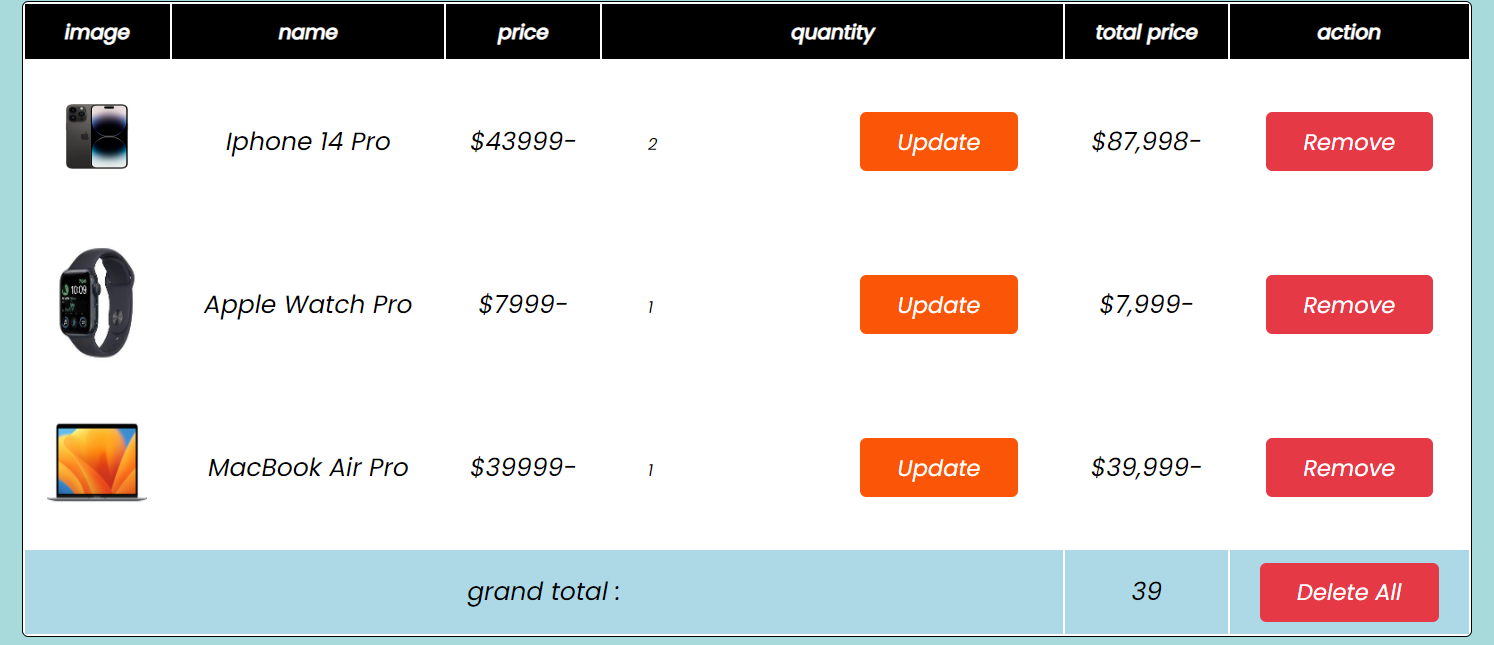
Task: Update the MacBook Air Pro quantity
Action: click(938, 467)
